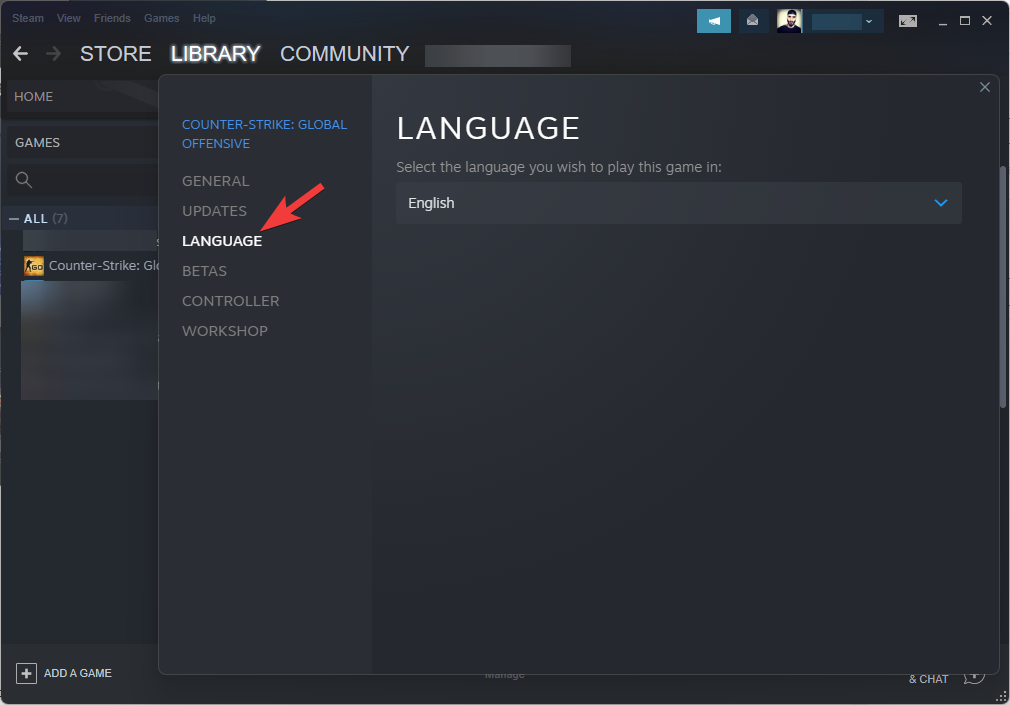Expand the account name dropdown arrow
Image resolution: width=1010 pixels, height=705 pixels.
click(x=869, y=21)
